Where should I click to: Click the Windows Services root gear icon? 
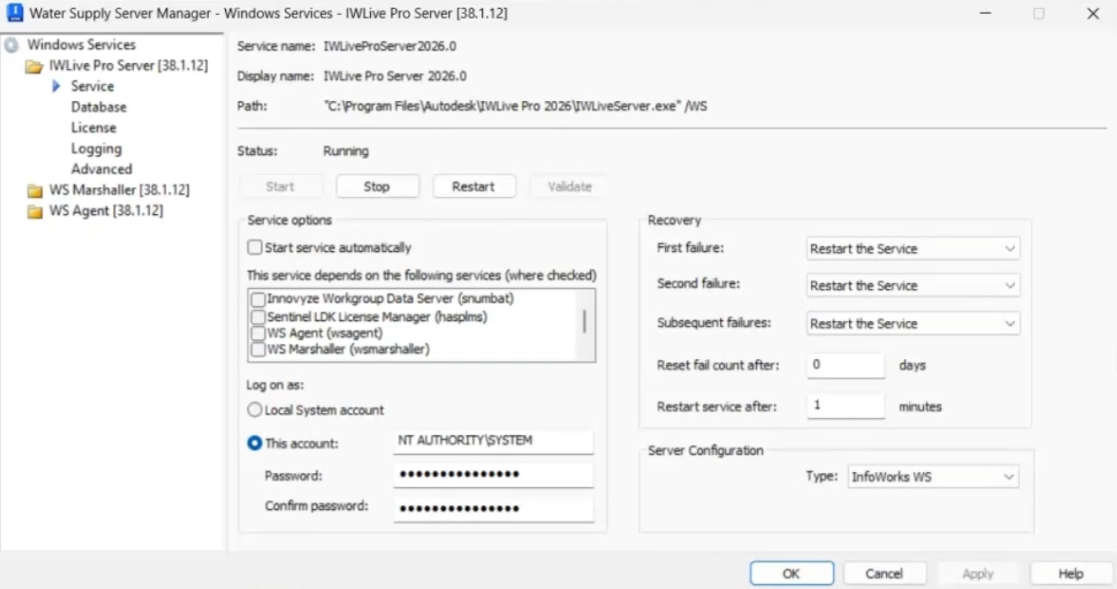[x=11, y=45]
